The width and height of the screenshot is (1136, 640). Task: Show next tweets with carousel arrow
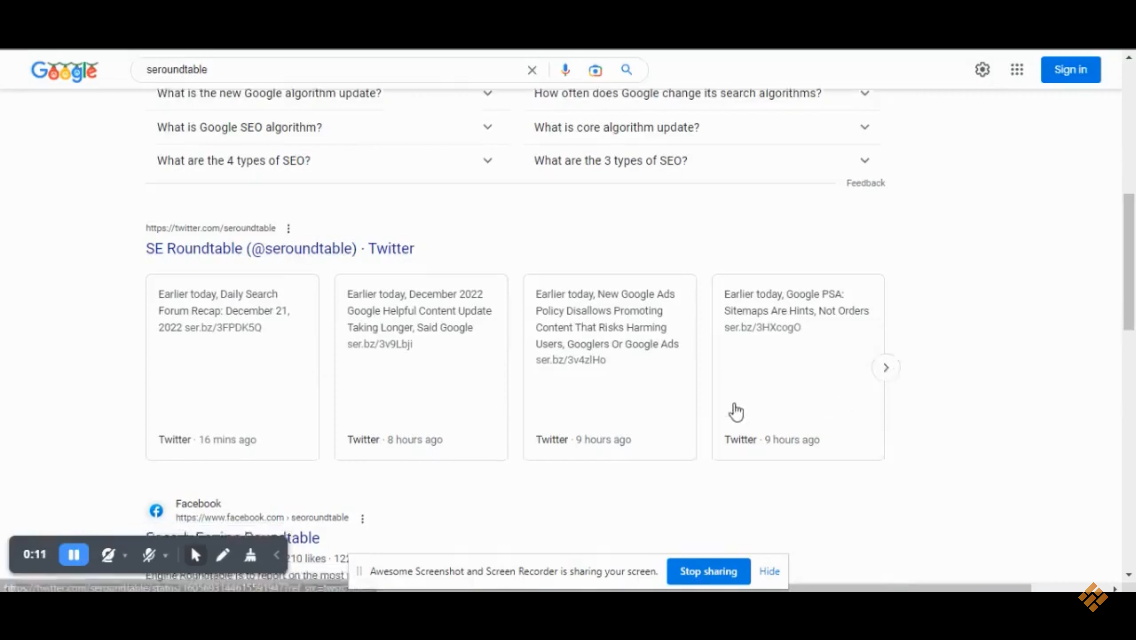[886, 368]
